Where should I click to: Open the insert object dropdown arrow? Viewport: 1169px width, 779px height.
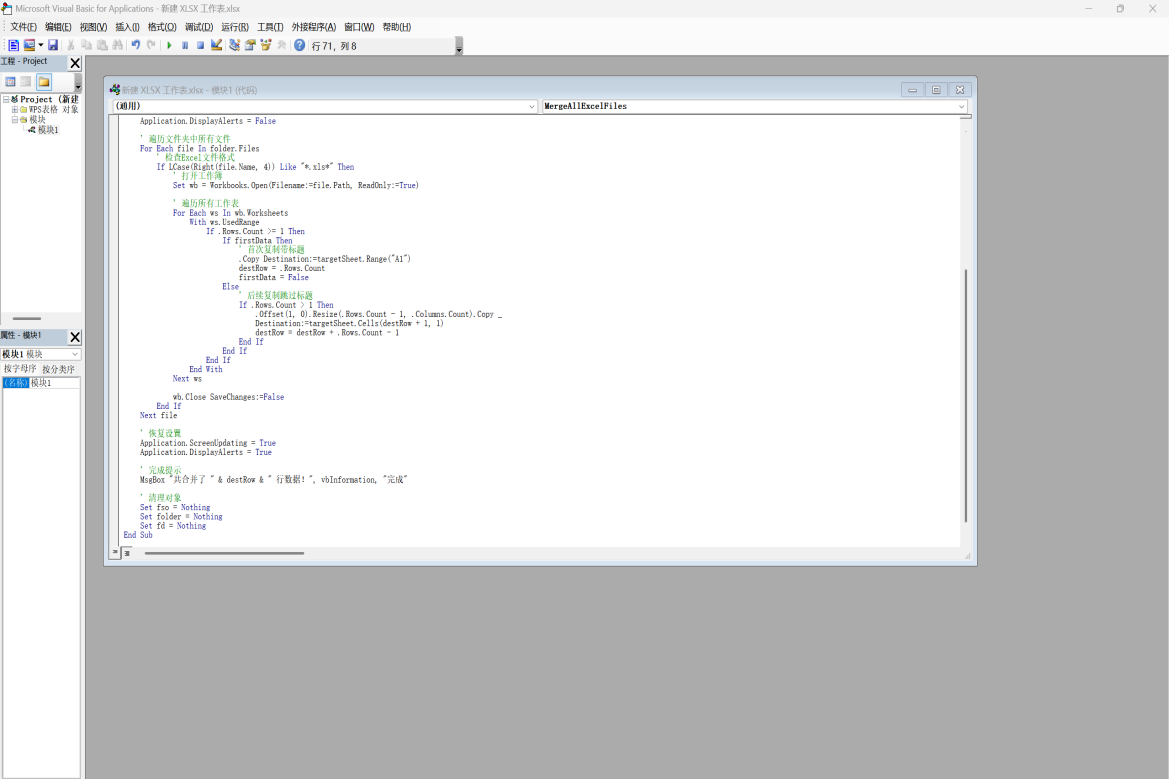40,45
